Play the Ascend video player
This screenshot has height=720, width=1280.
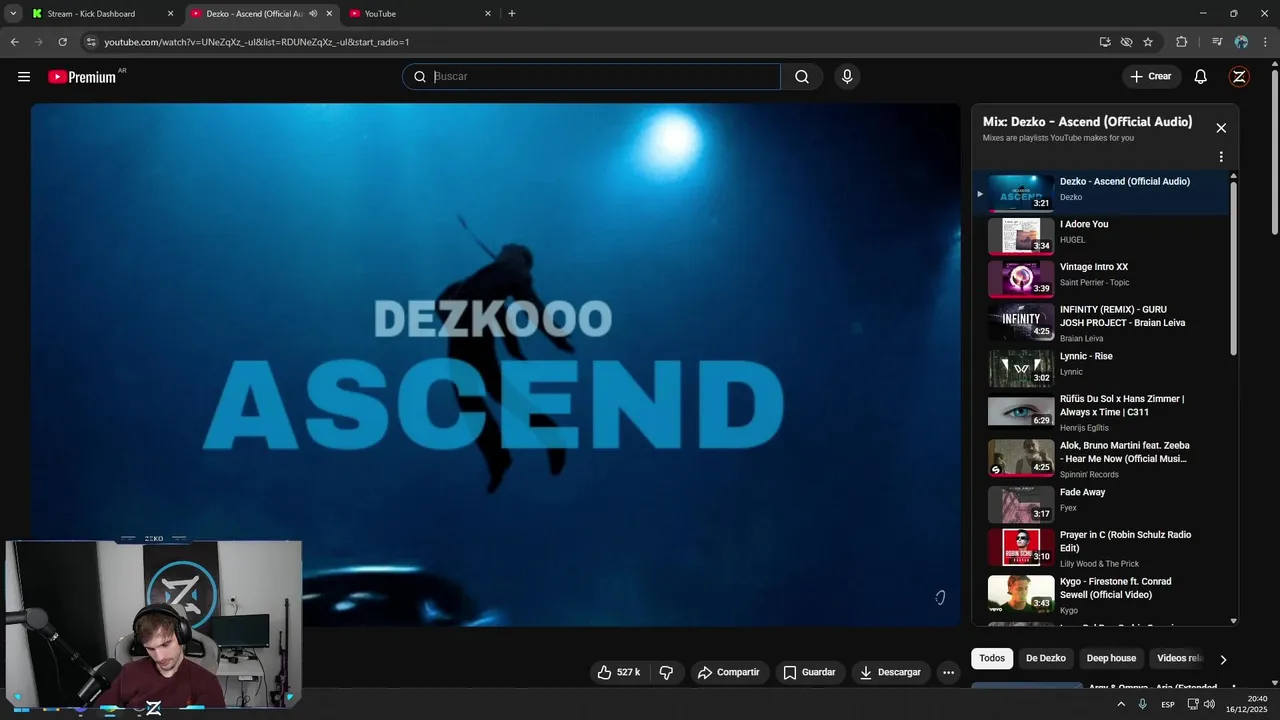(495, 365)
